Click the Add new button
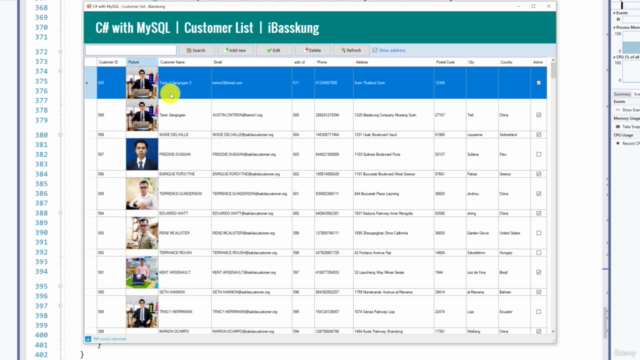640x360 pixels. coord(235,50)
